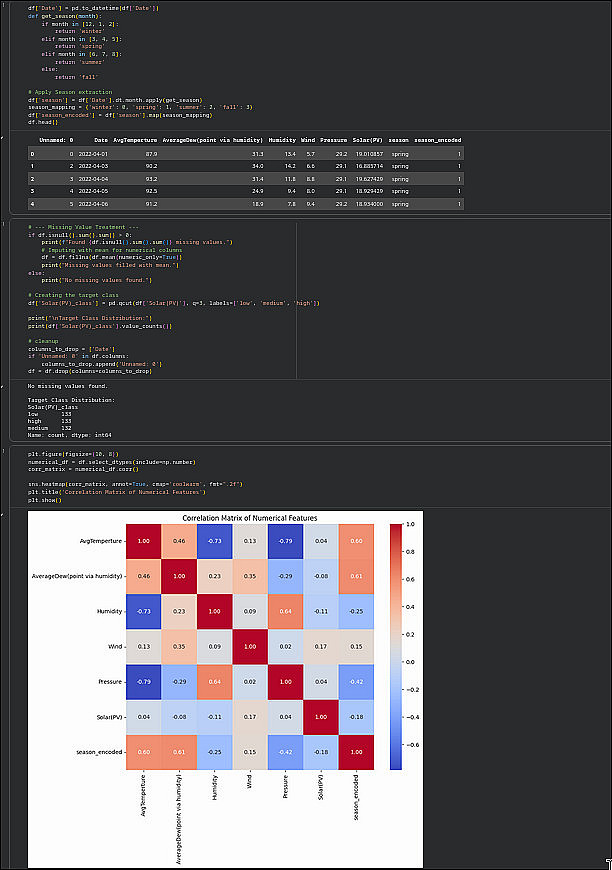Viewport: 612px width, 870px height.
Task: Click the pd.qcut Solar(PV)_class code line
Action: pyautogui.click(x=174, y=303)
